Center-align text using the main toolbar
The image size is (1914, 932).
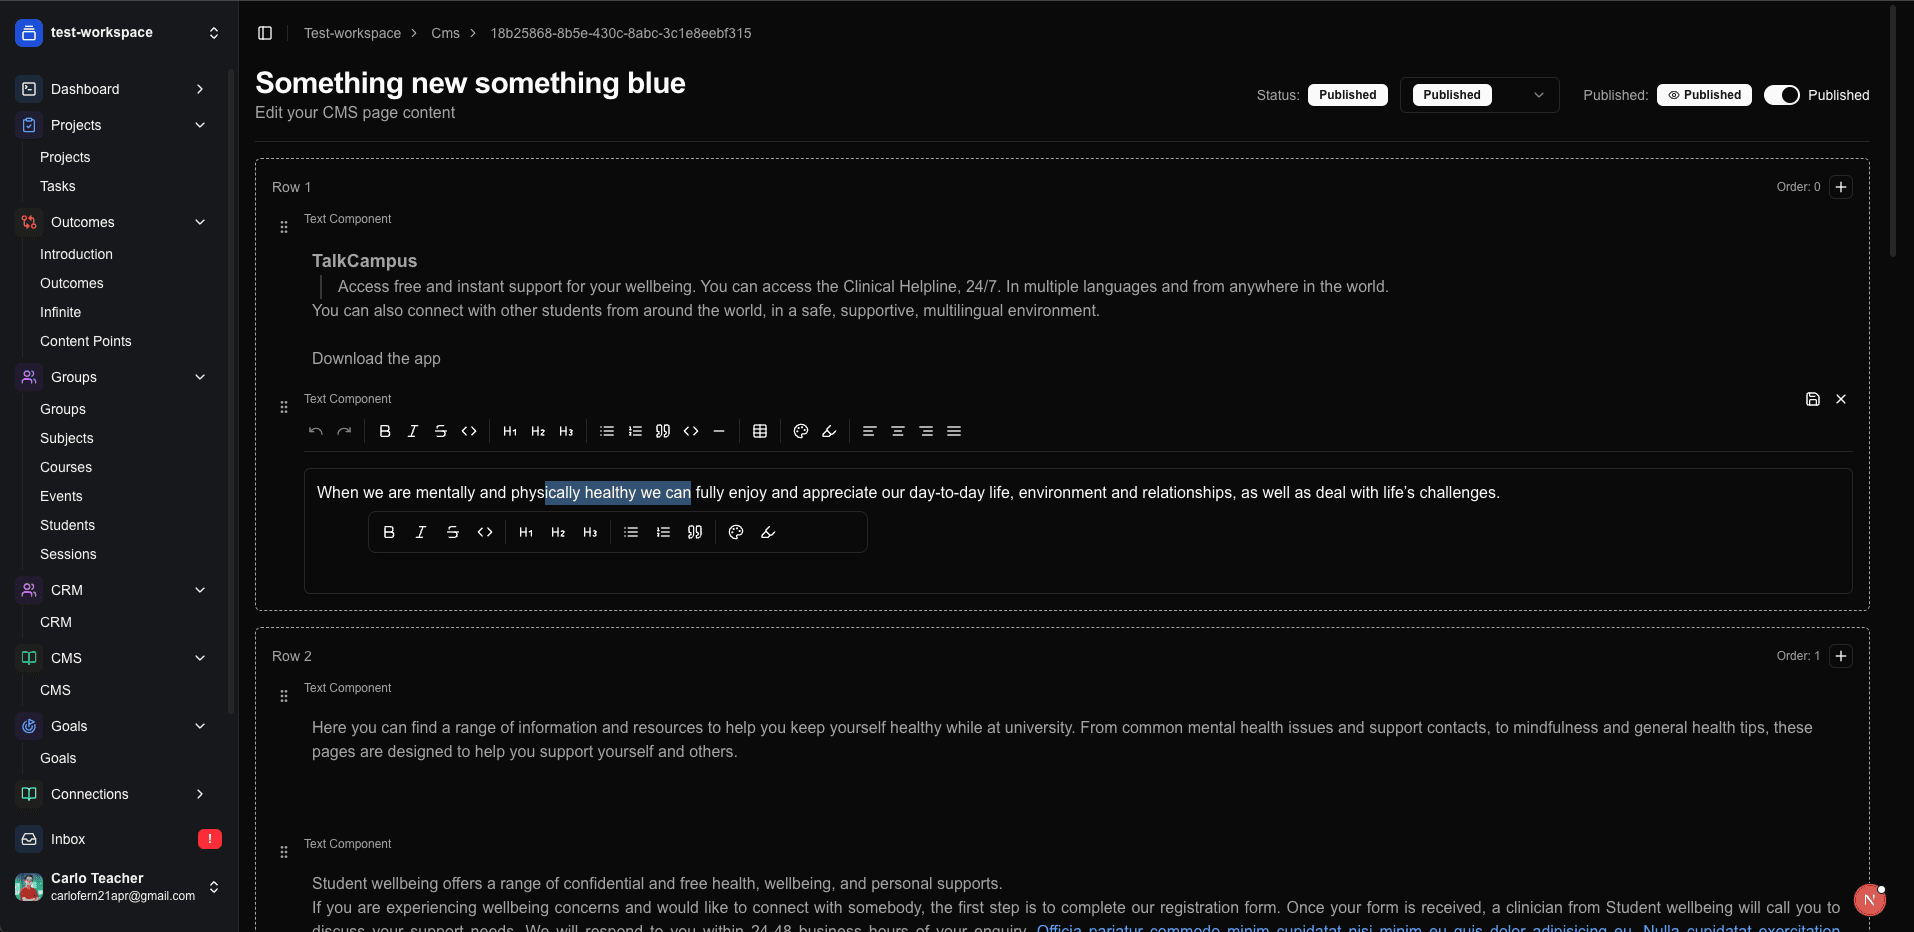click(x=898, y=431)
